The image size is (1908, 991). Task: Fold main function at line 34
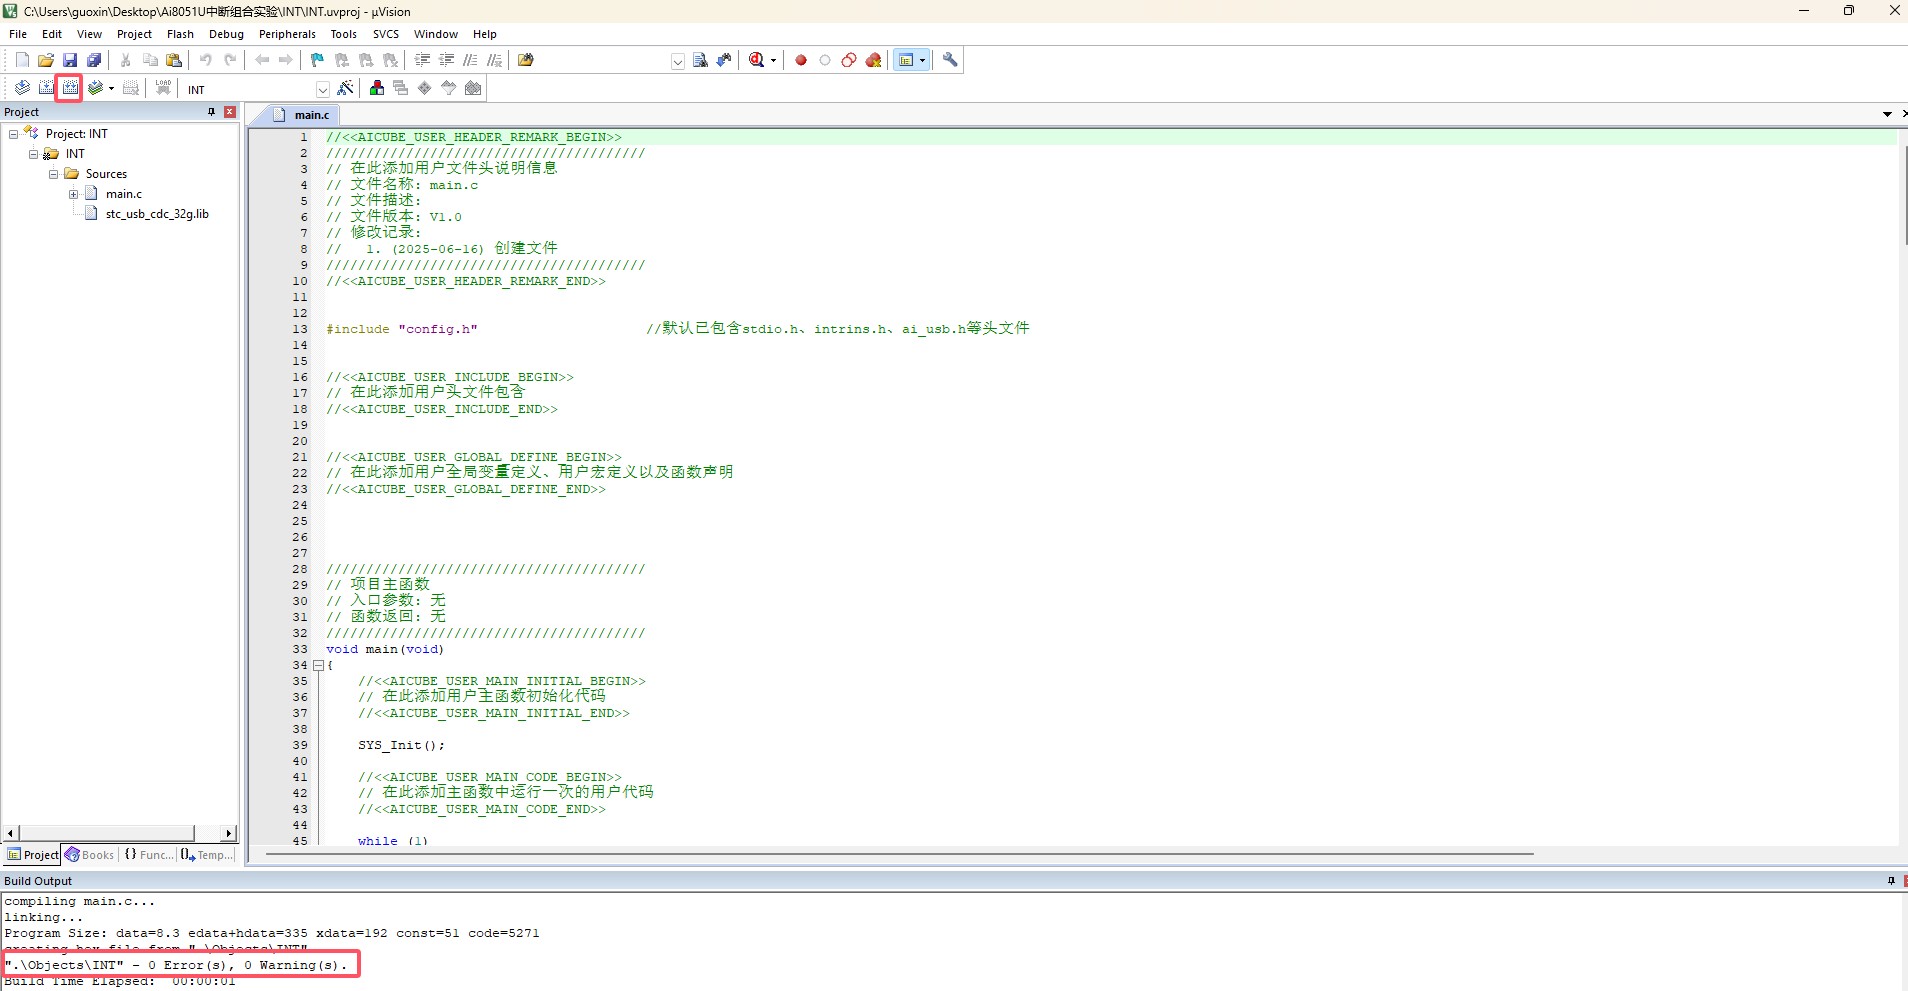318,665
